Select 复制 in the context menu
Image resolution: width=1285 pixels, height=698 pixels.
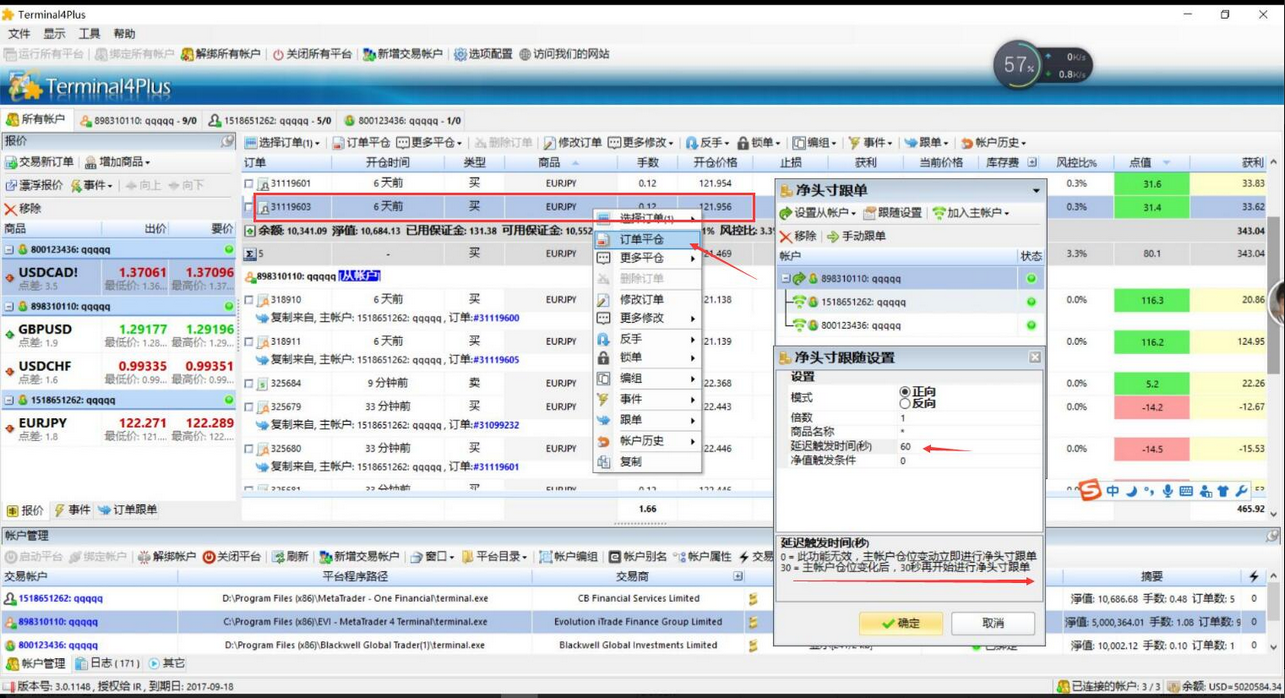coord(646,462)
